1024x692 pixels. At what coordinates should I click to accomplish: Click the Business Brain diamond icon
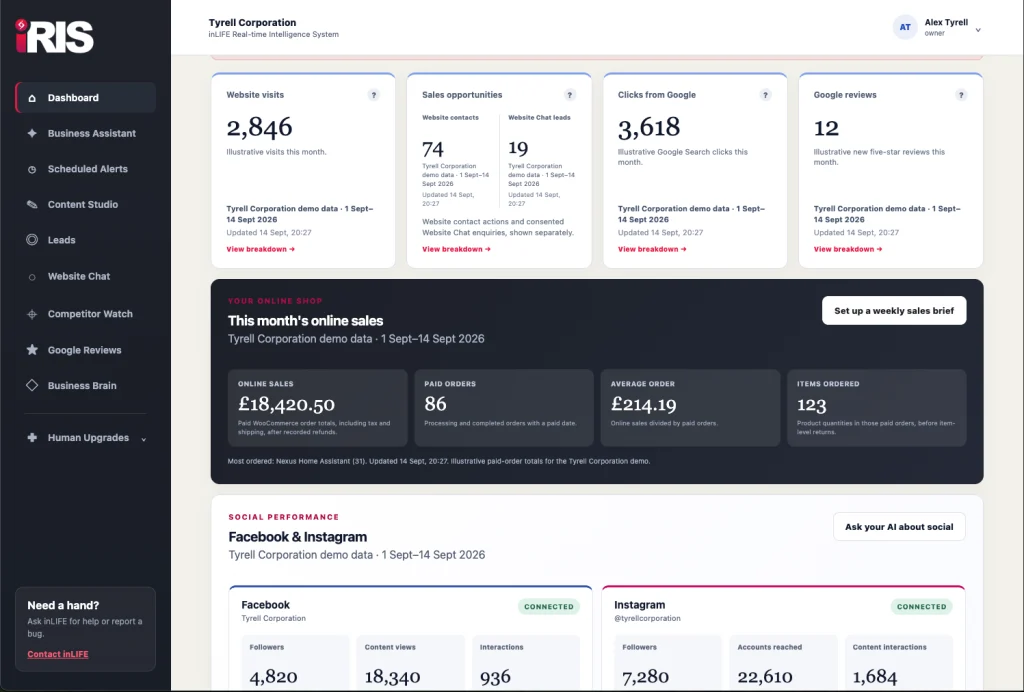pyautogui.click(x=32, y=385)
